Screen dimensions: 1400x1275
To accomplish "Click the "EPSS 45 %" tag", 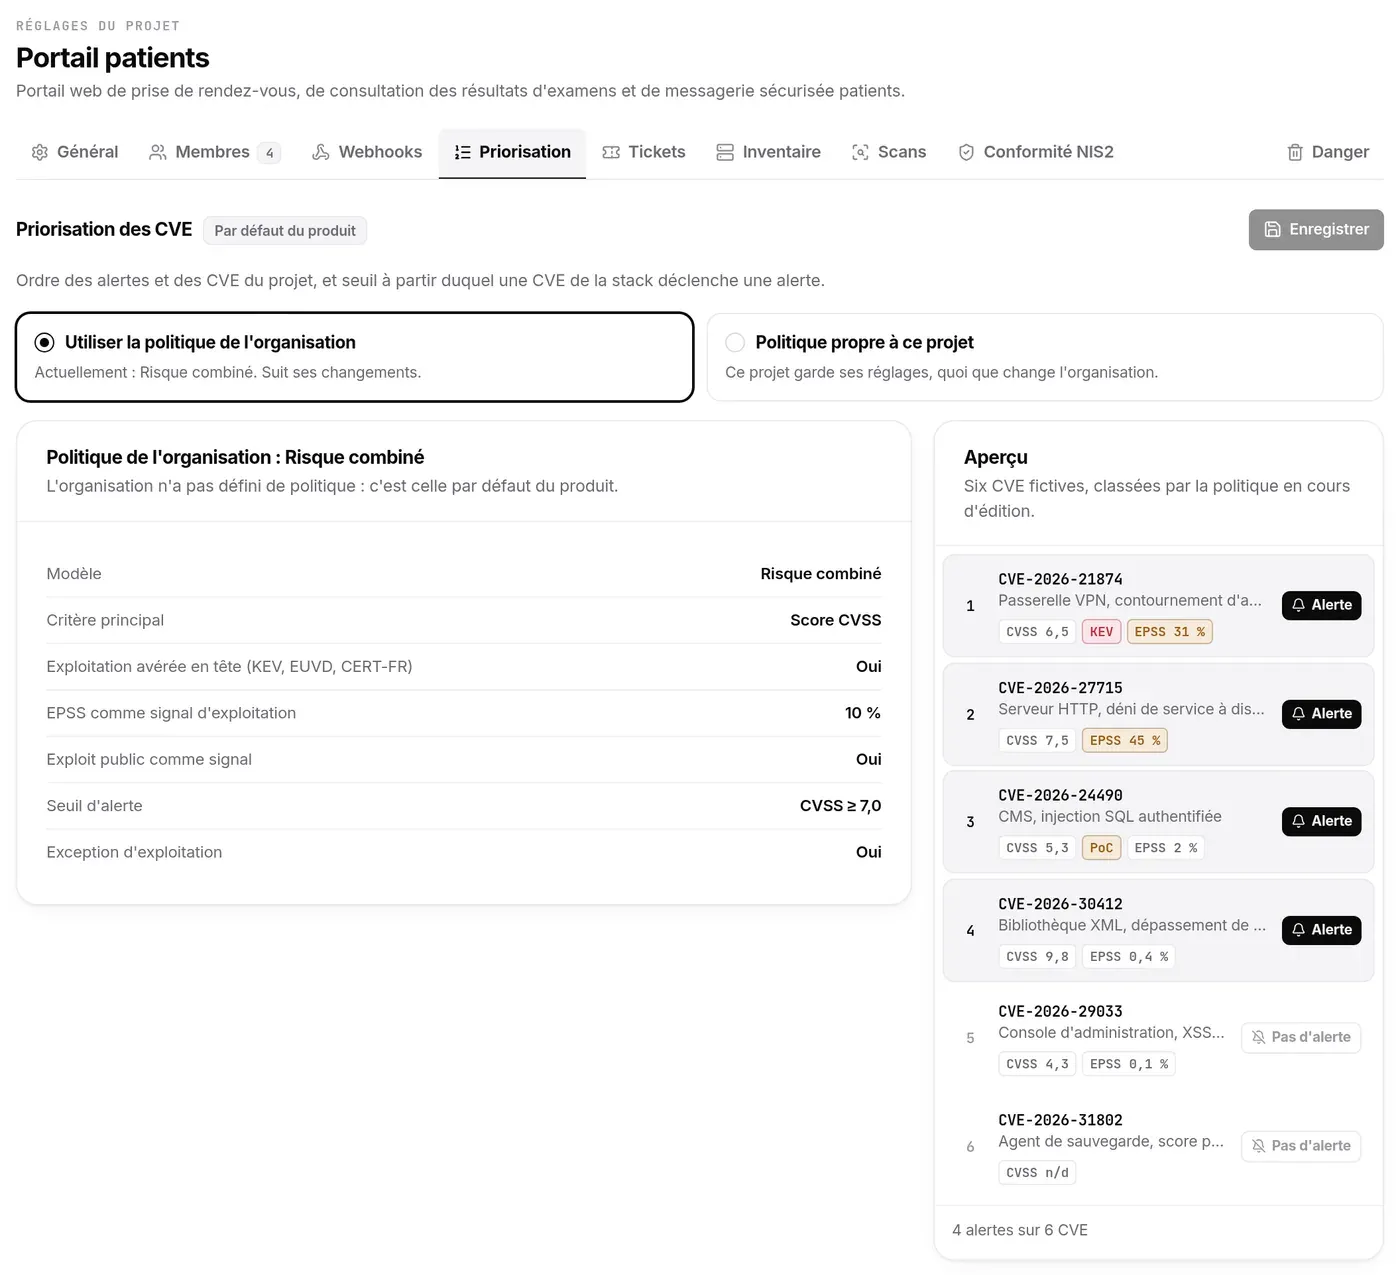I will click(1125, 741).
